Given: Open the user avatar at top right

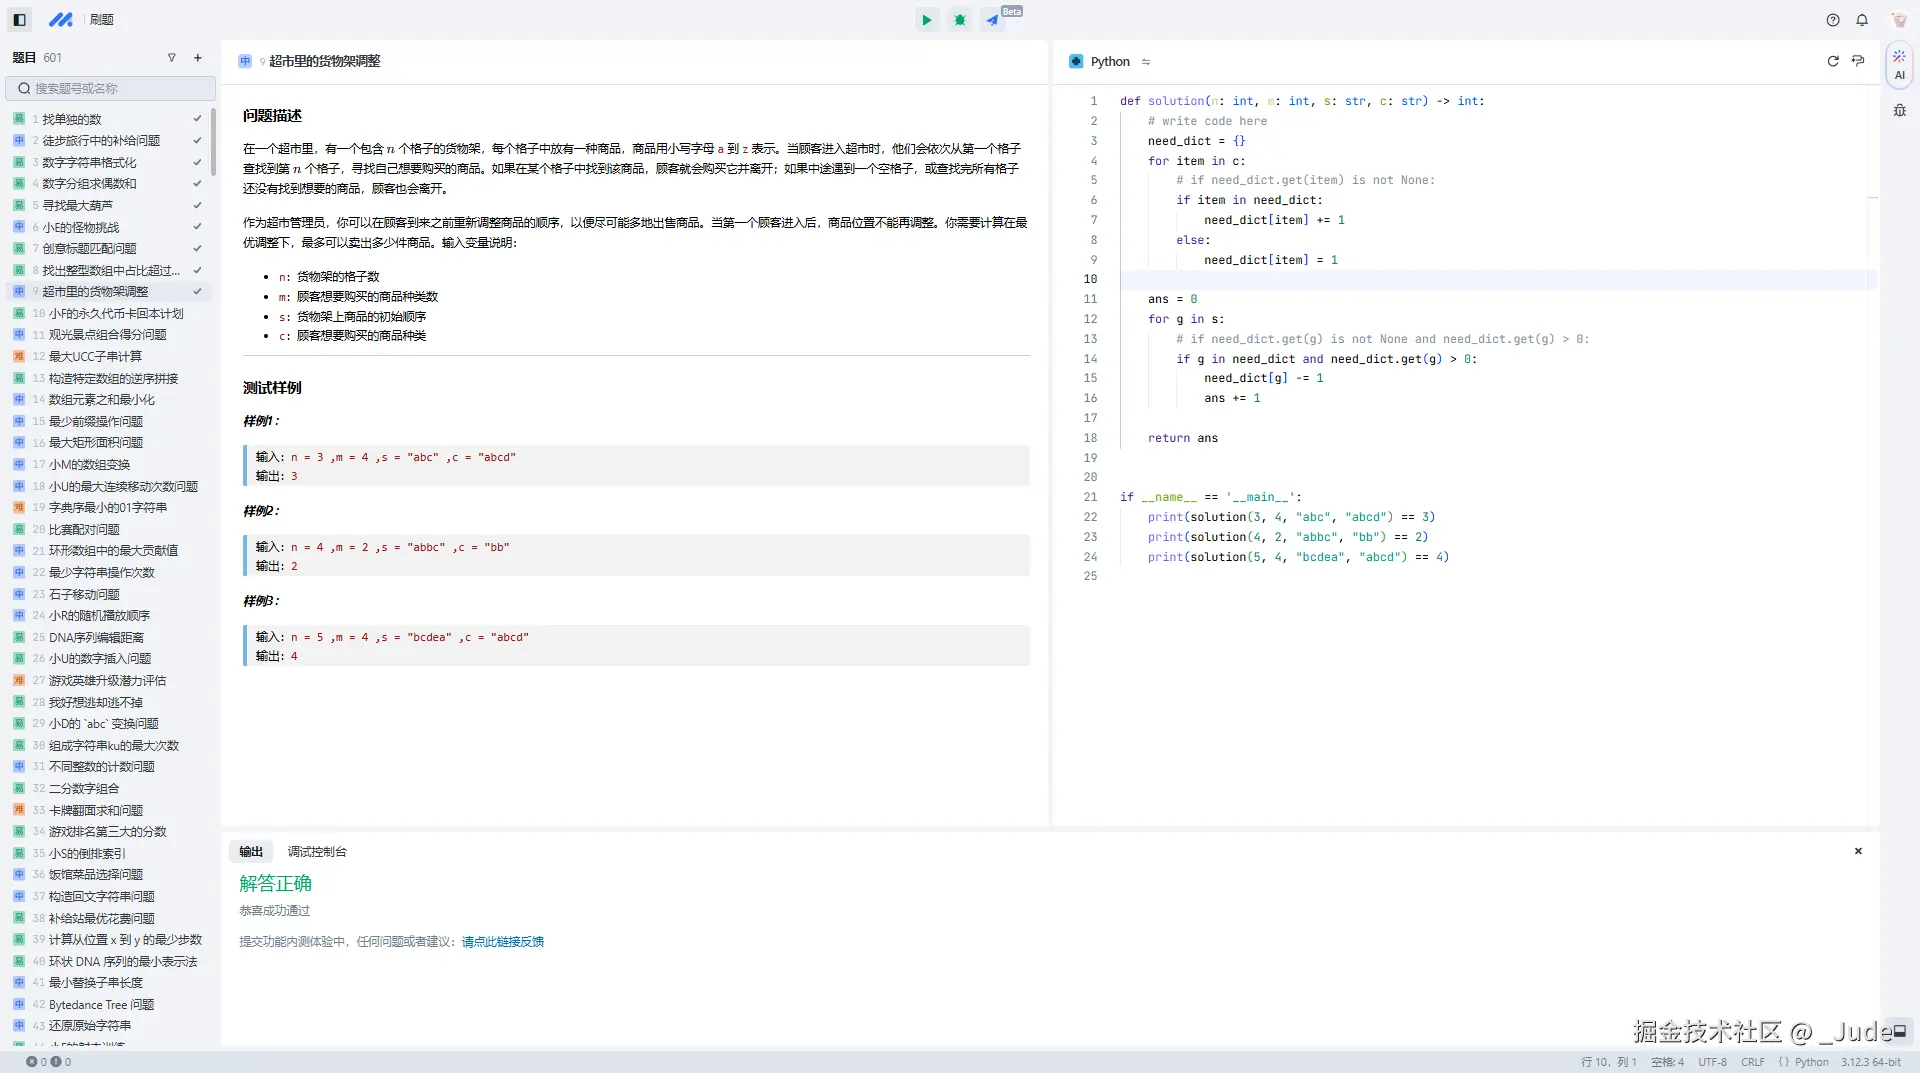Looking at the screenshot, I should [1899, 19].
